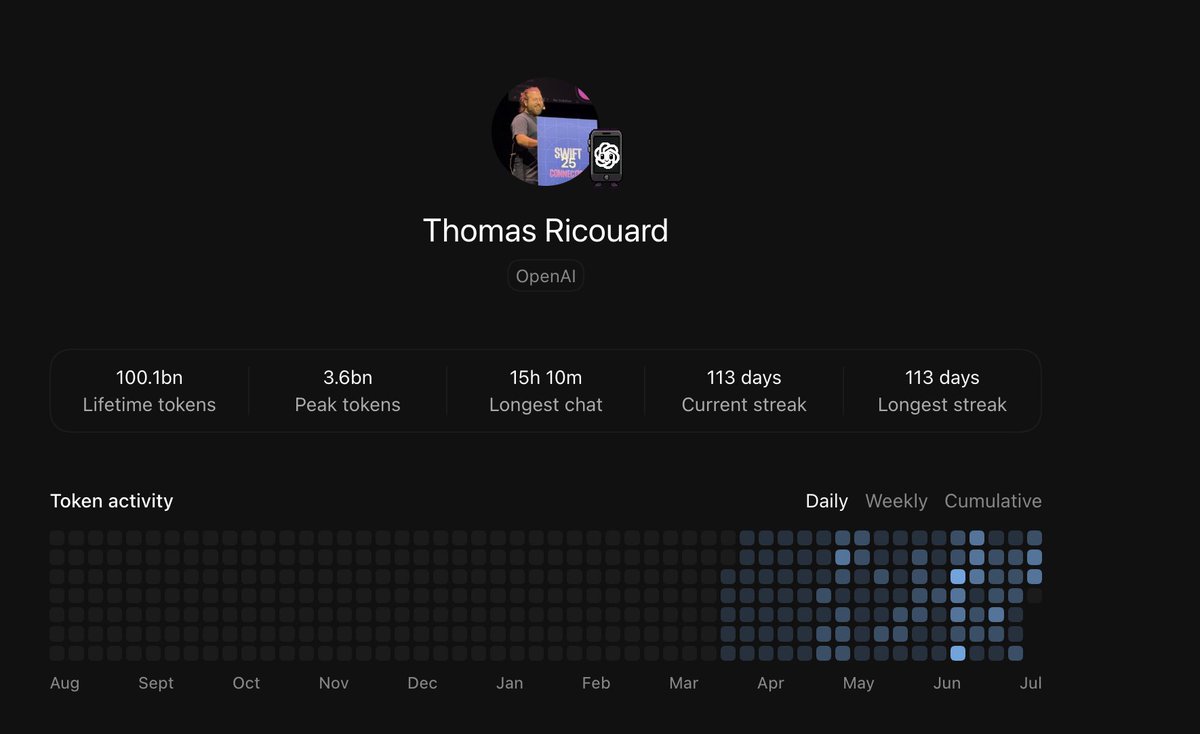The image size is (1200, 734).
Task: Select the 3.6bn Peak tokens stat
Action: [x=348, y=391]
